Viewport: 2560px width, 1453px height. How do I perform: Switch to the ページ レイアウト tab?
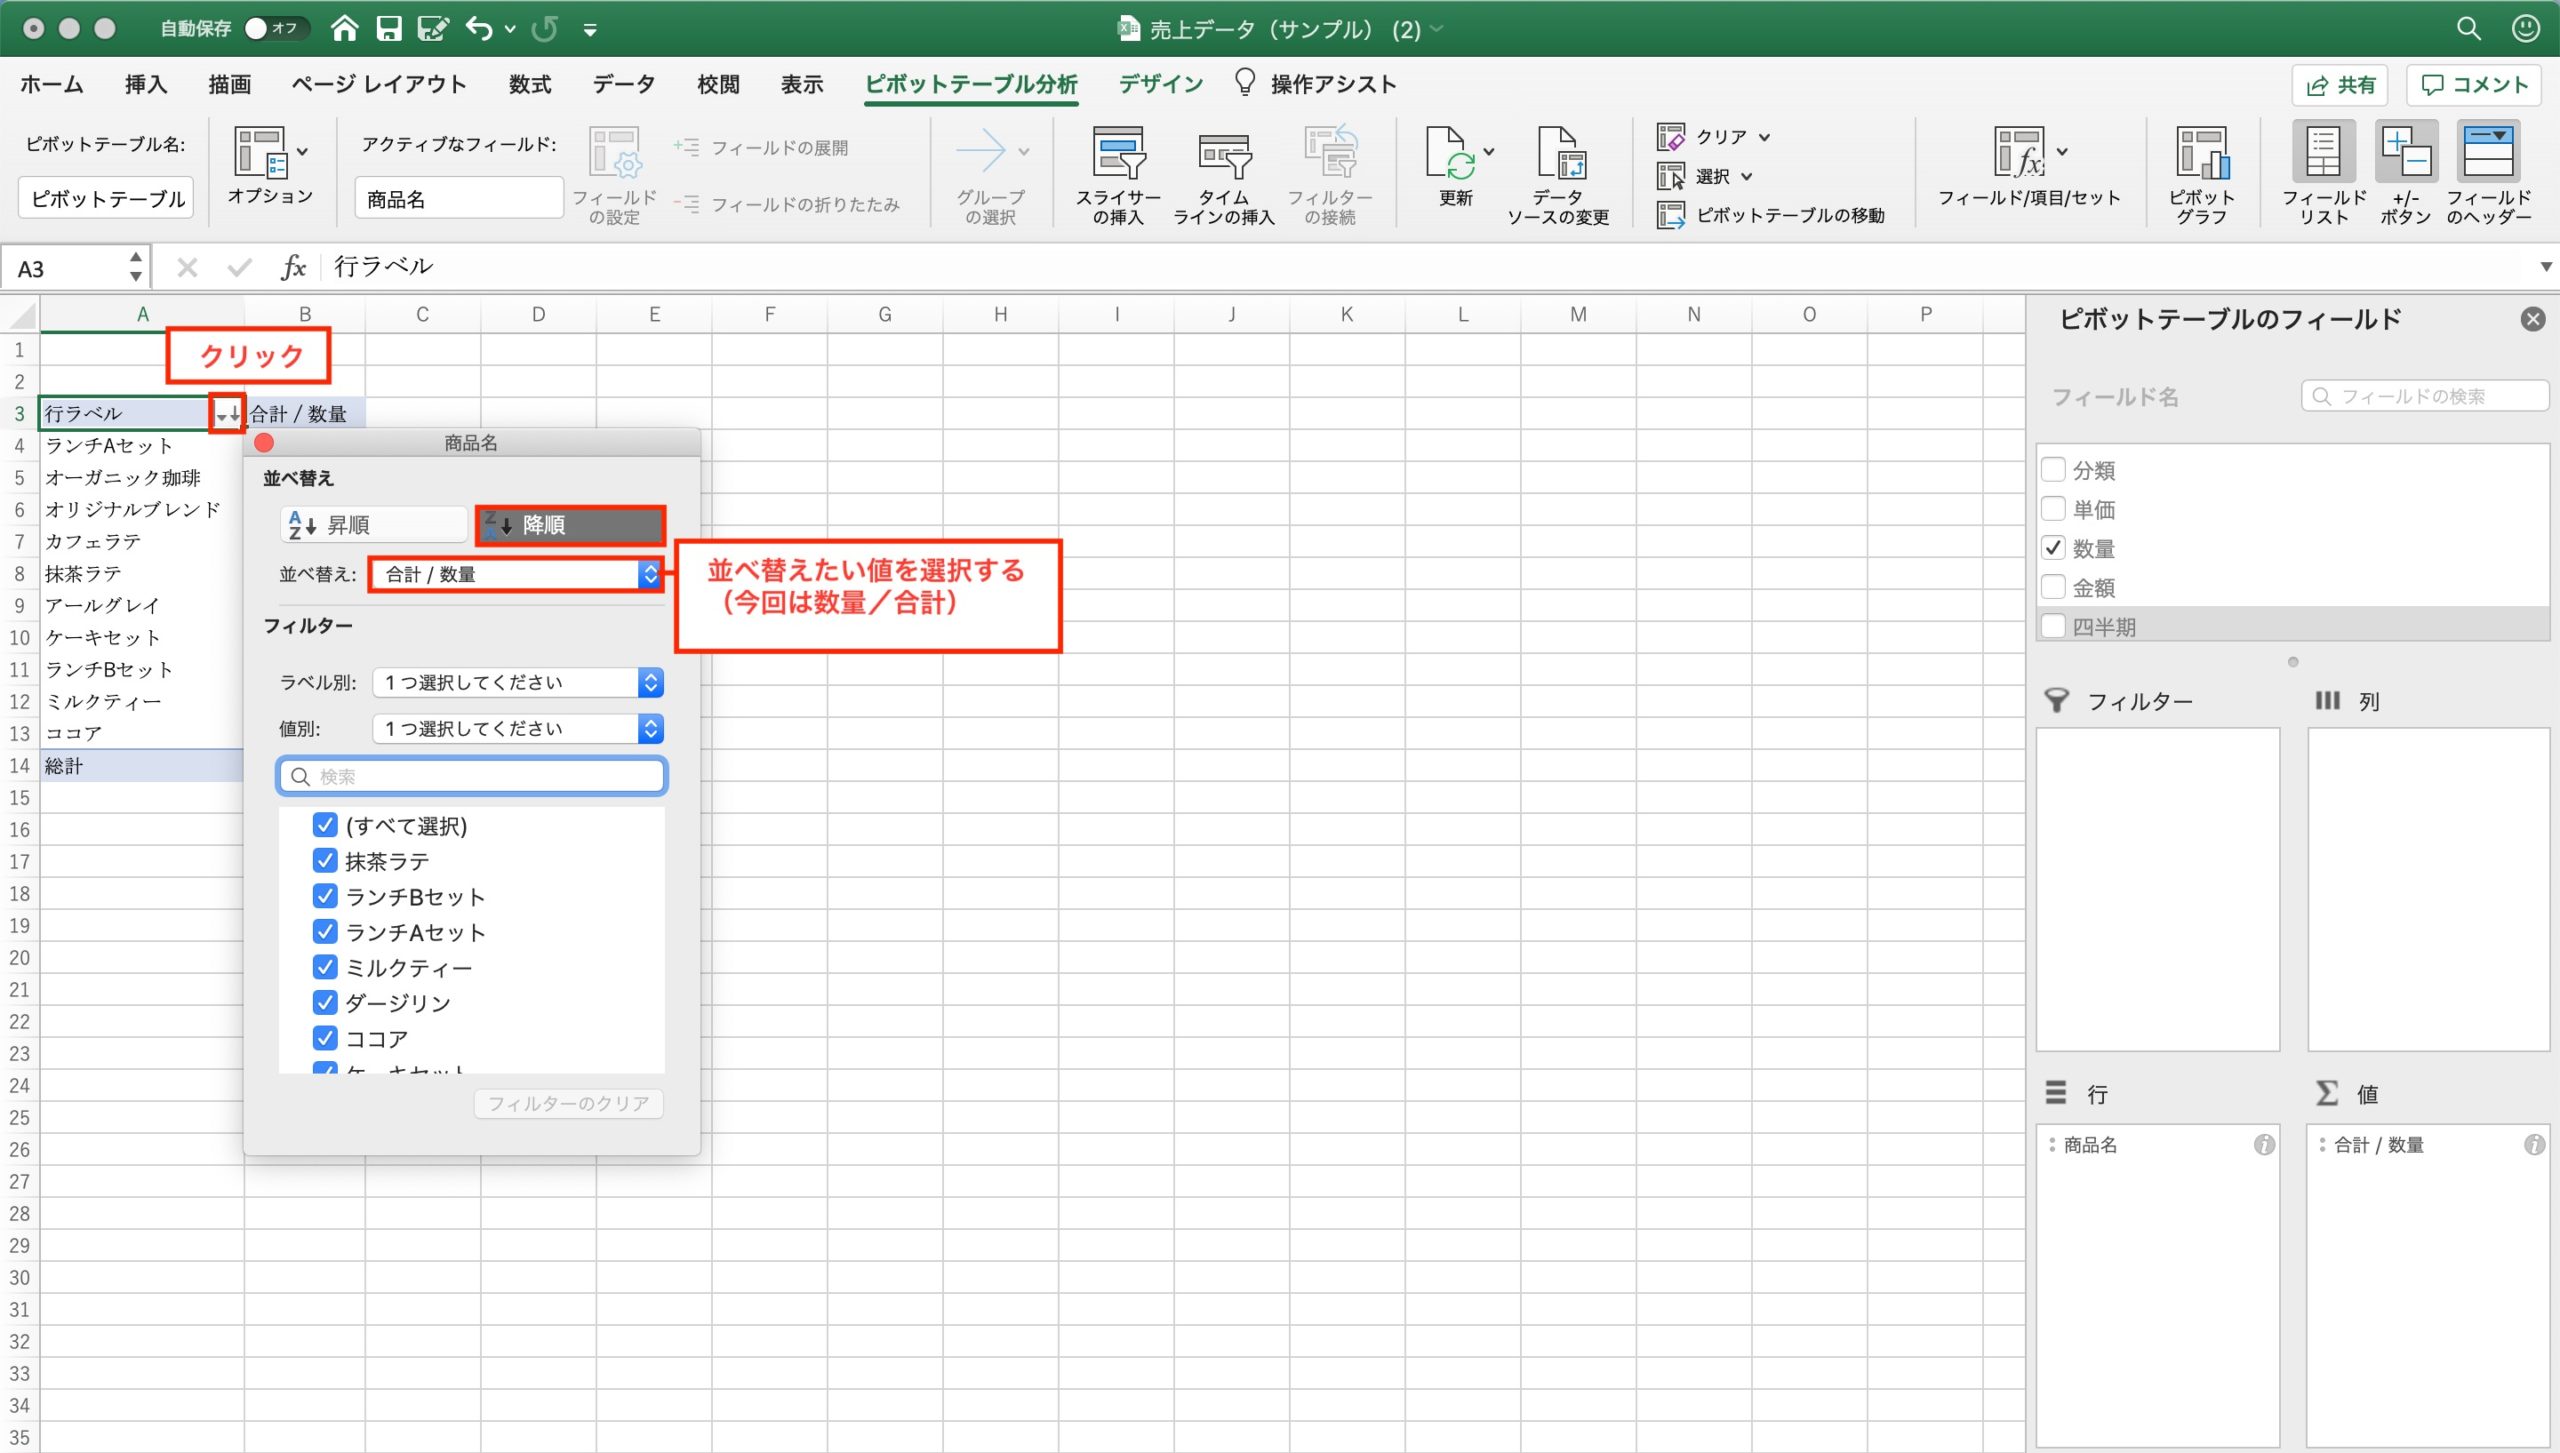(x=379, y=84)
